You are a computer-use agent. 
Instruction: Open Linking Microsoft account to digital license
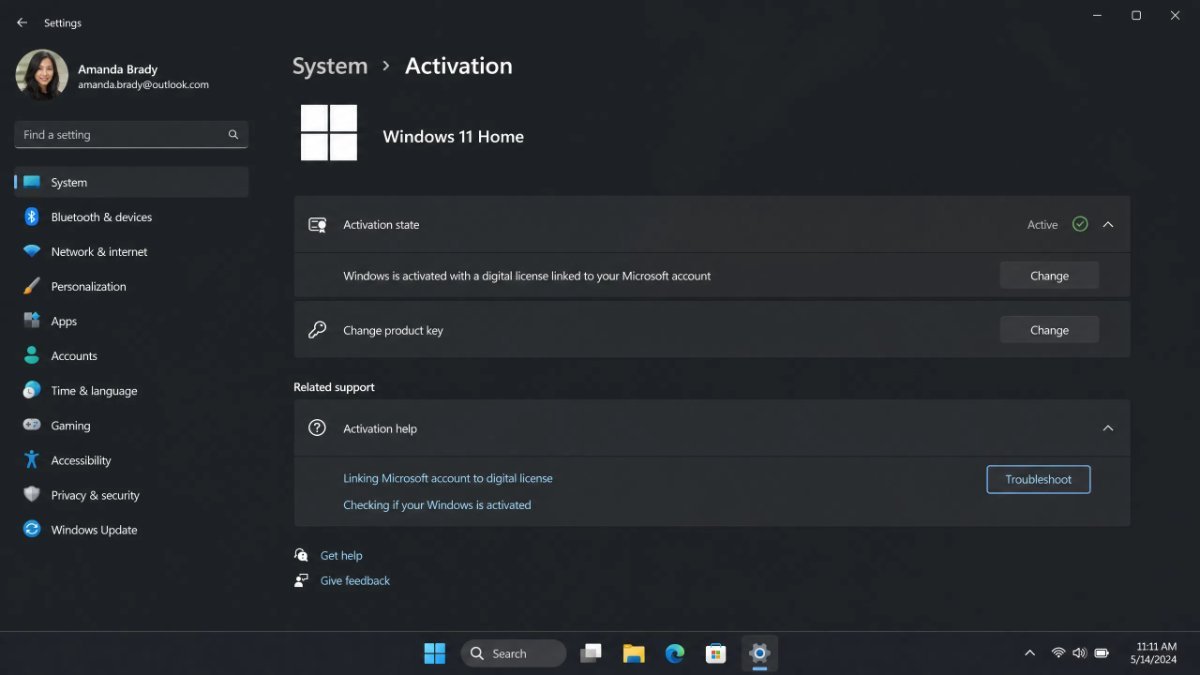[448, 478]
